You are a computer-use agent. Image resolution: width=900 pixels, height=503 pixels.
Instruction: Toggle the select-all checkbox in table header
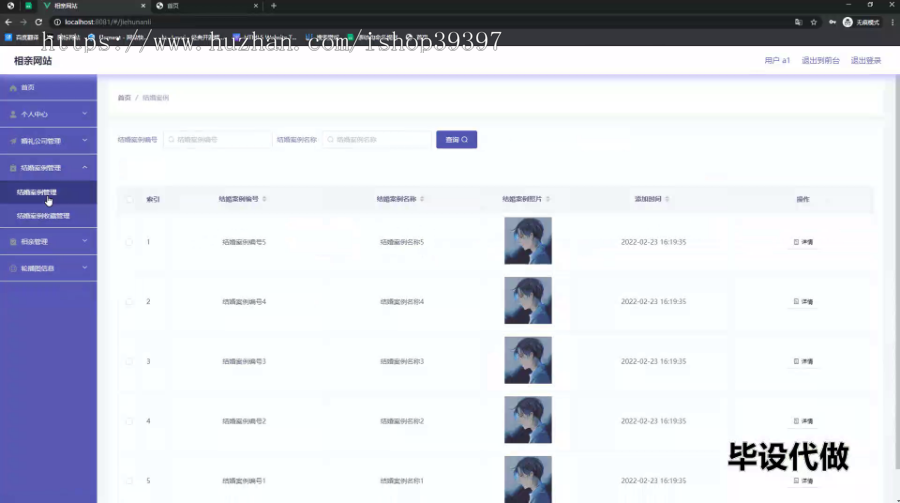pos(129,199)
